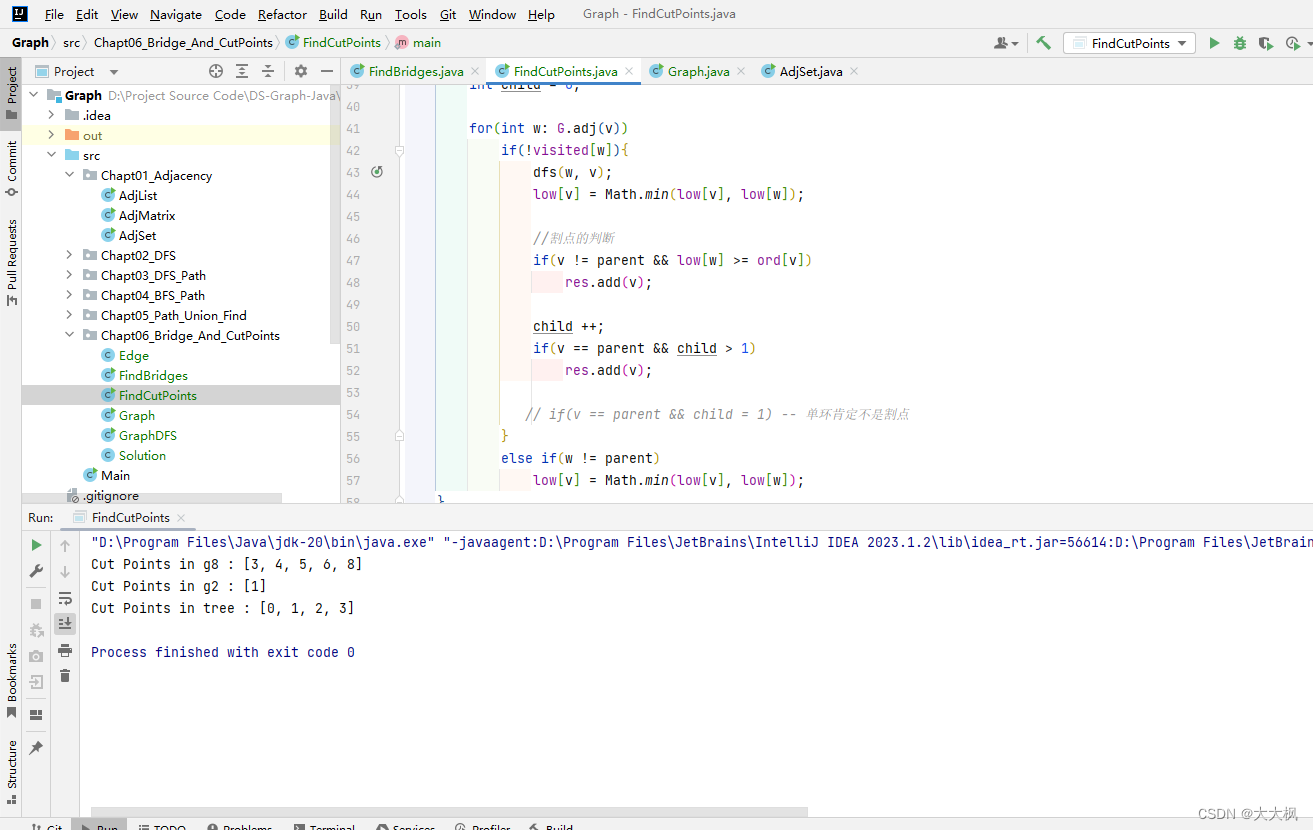Select Main class in project tree
The image size is (1313, 830).
pos(115,475)
